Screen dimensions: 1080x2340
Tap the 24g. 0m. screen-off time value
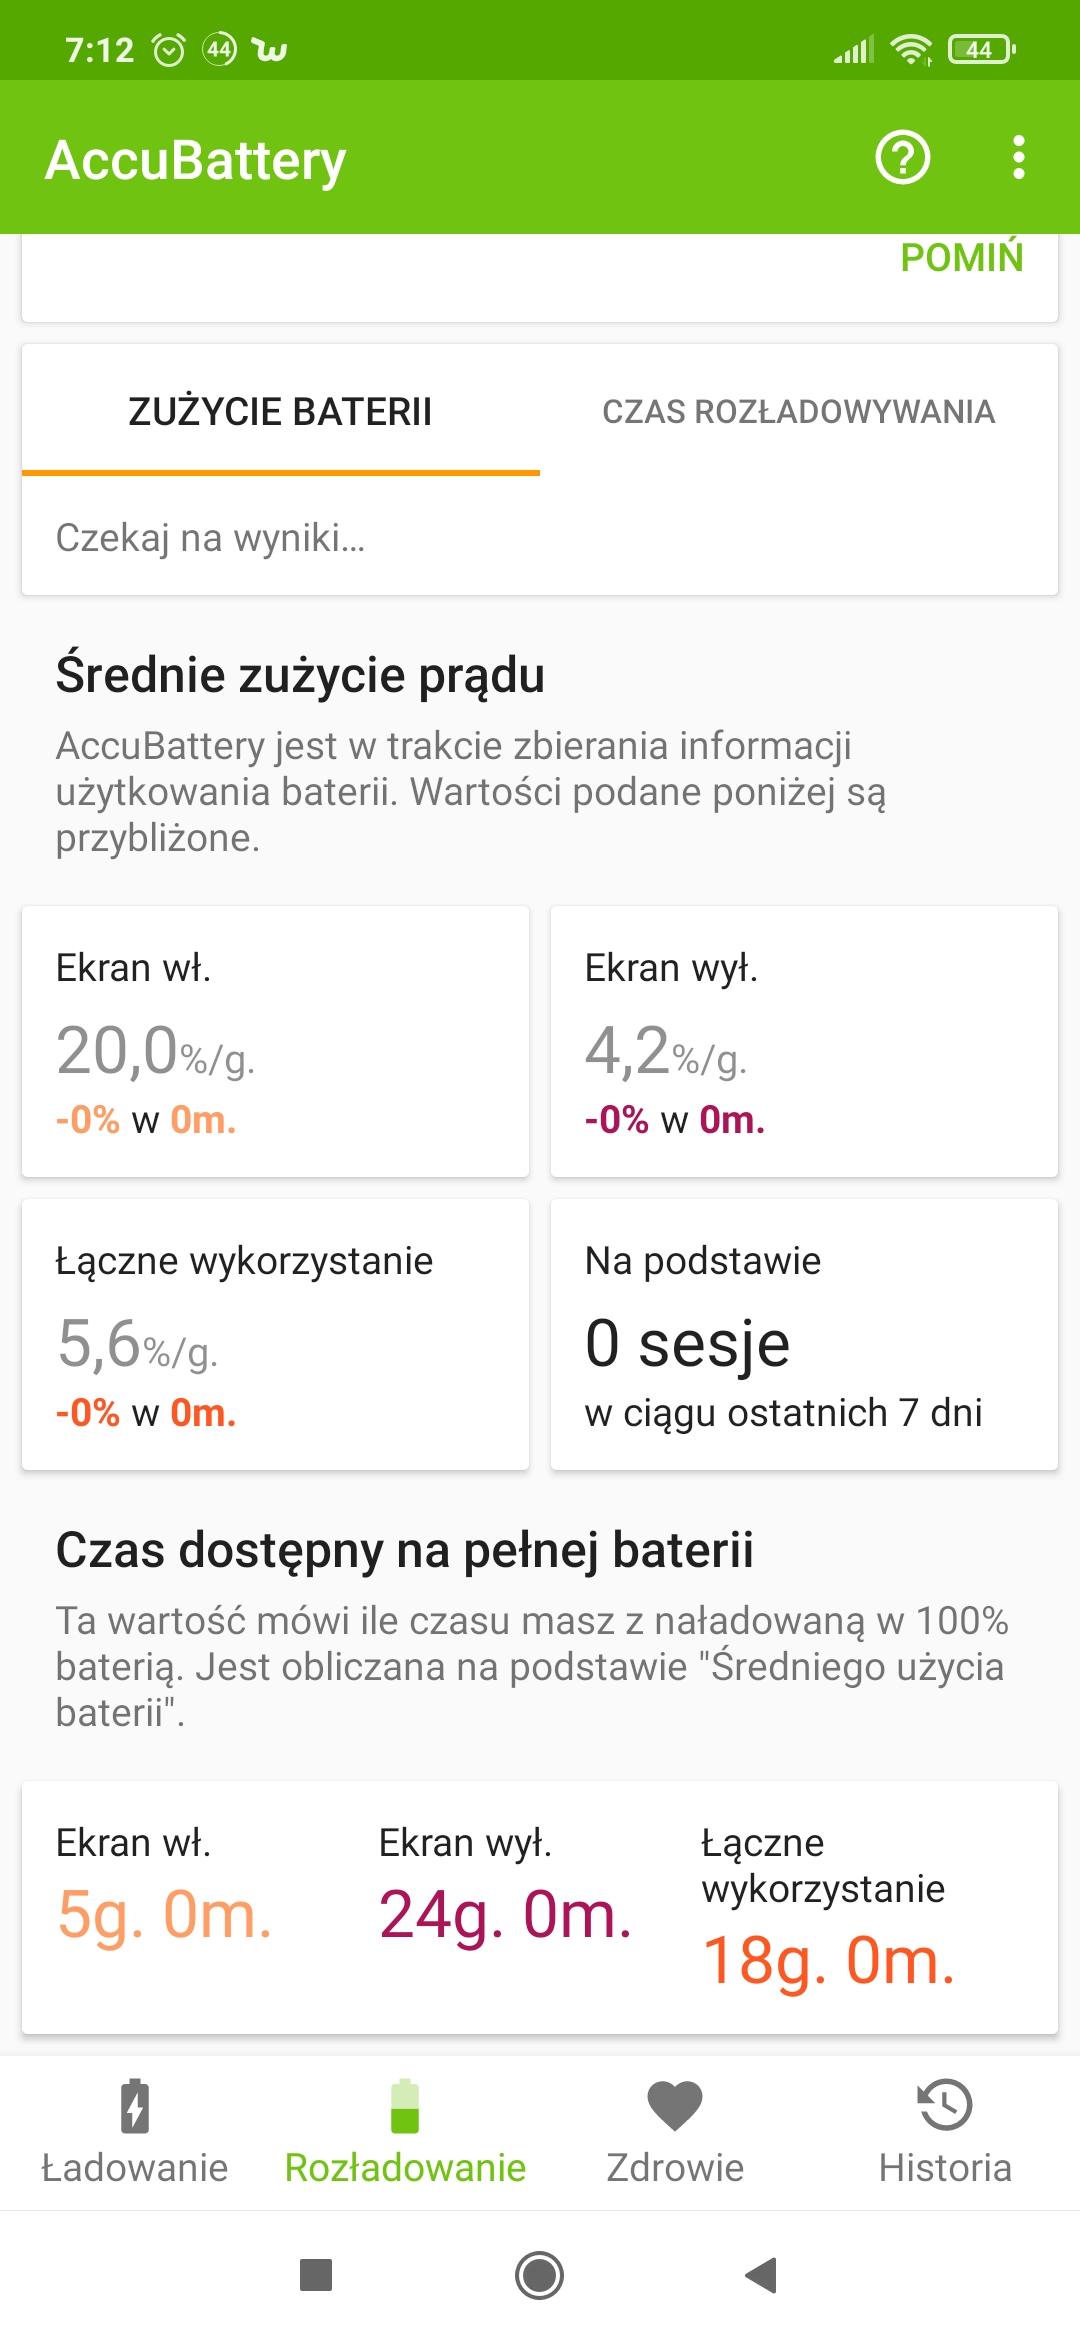tap(505, 1915)
